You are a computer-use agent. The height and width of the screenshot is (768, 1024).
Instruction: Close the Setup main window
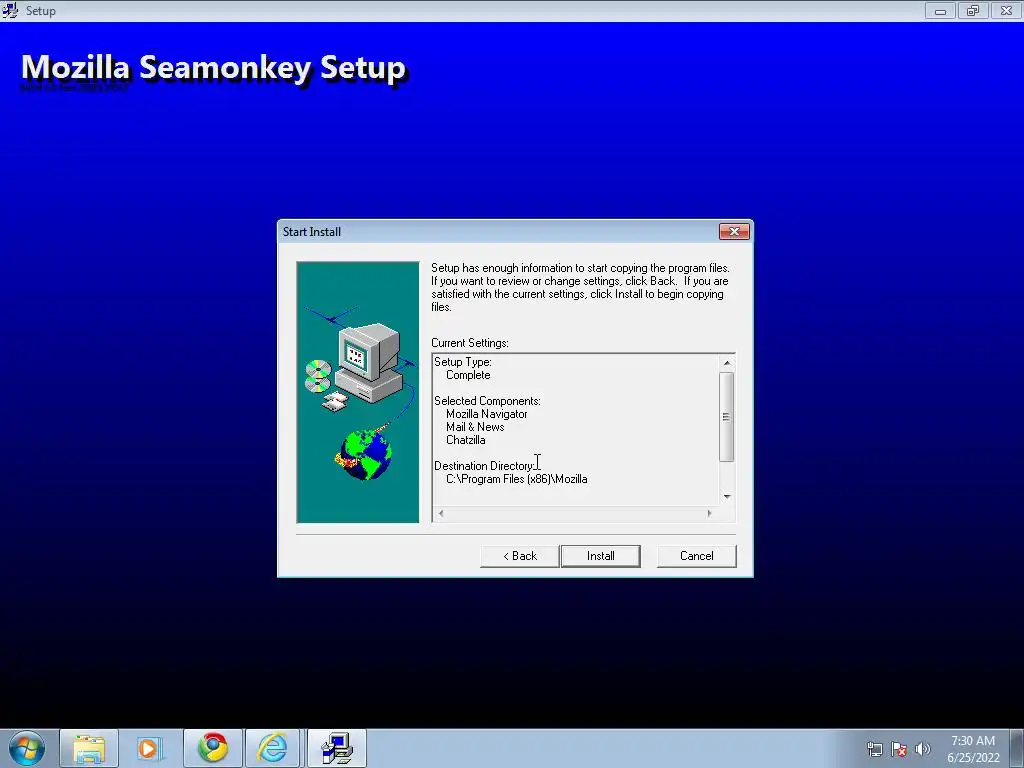click(1006, 10)
